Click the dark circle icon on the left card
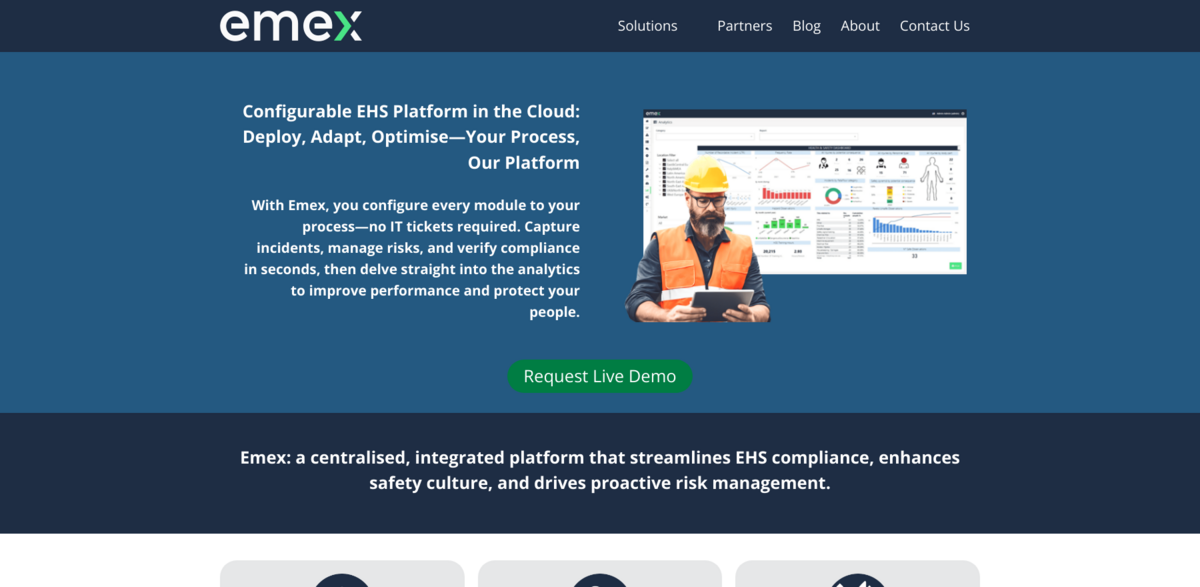Screen dimensions: 1200x587 pyautogui.click(x=342, y=581)
